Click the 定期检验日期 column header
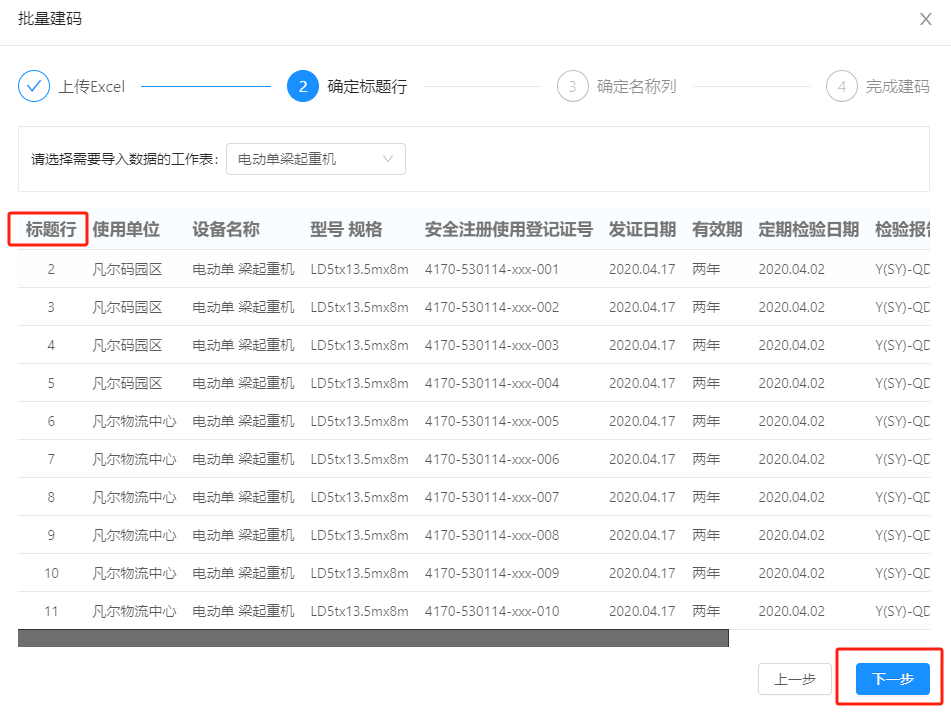 pyautogui.click(x=808, y=230)
